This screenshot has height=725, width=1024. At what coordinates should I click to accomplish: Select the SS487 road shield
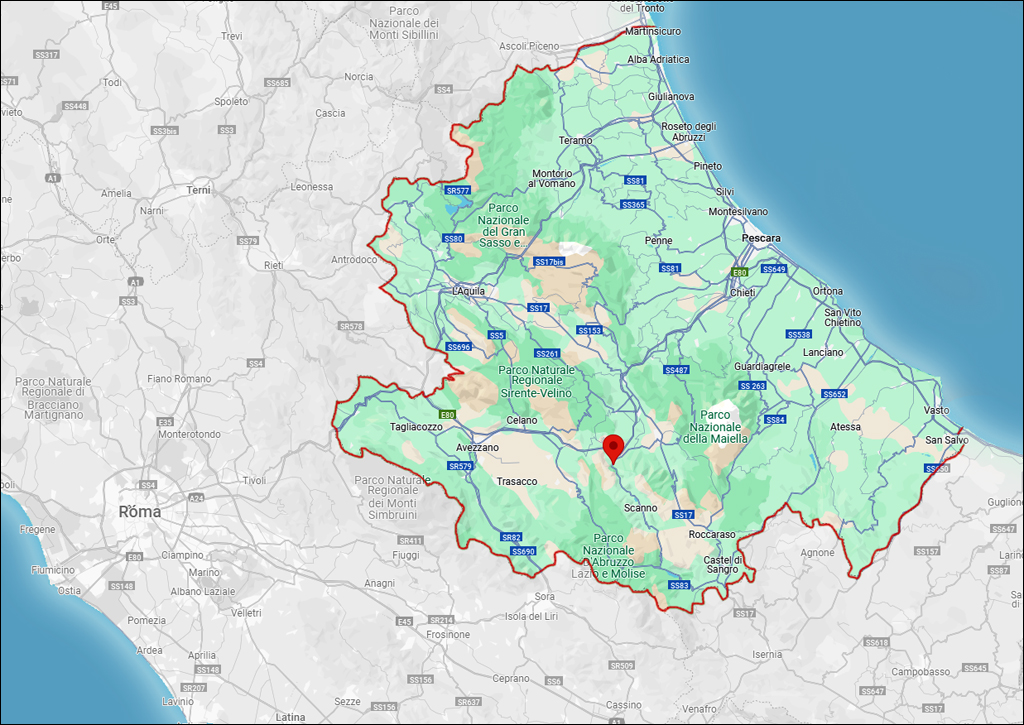click(677, 370)
